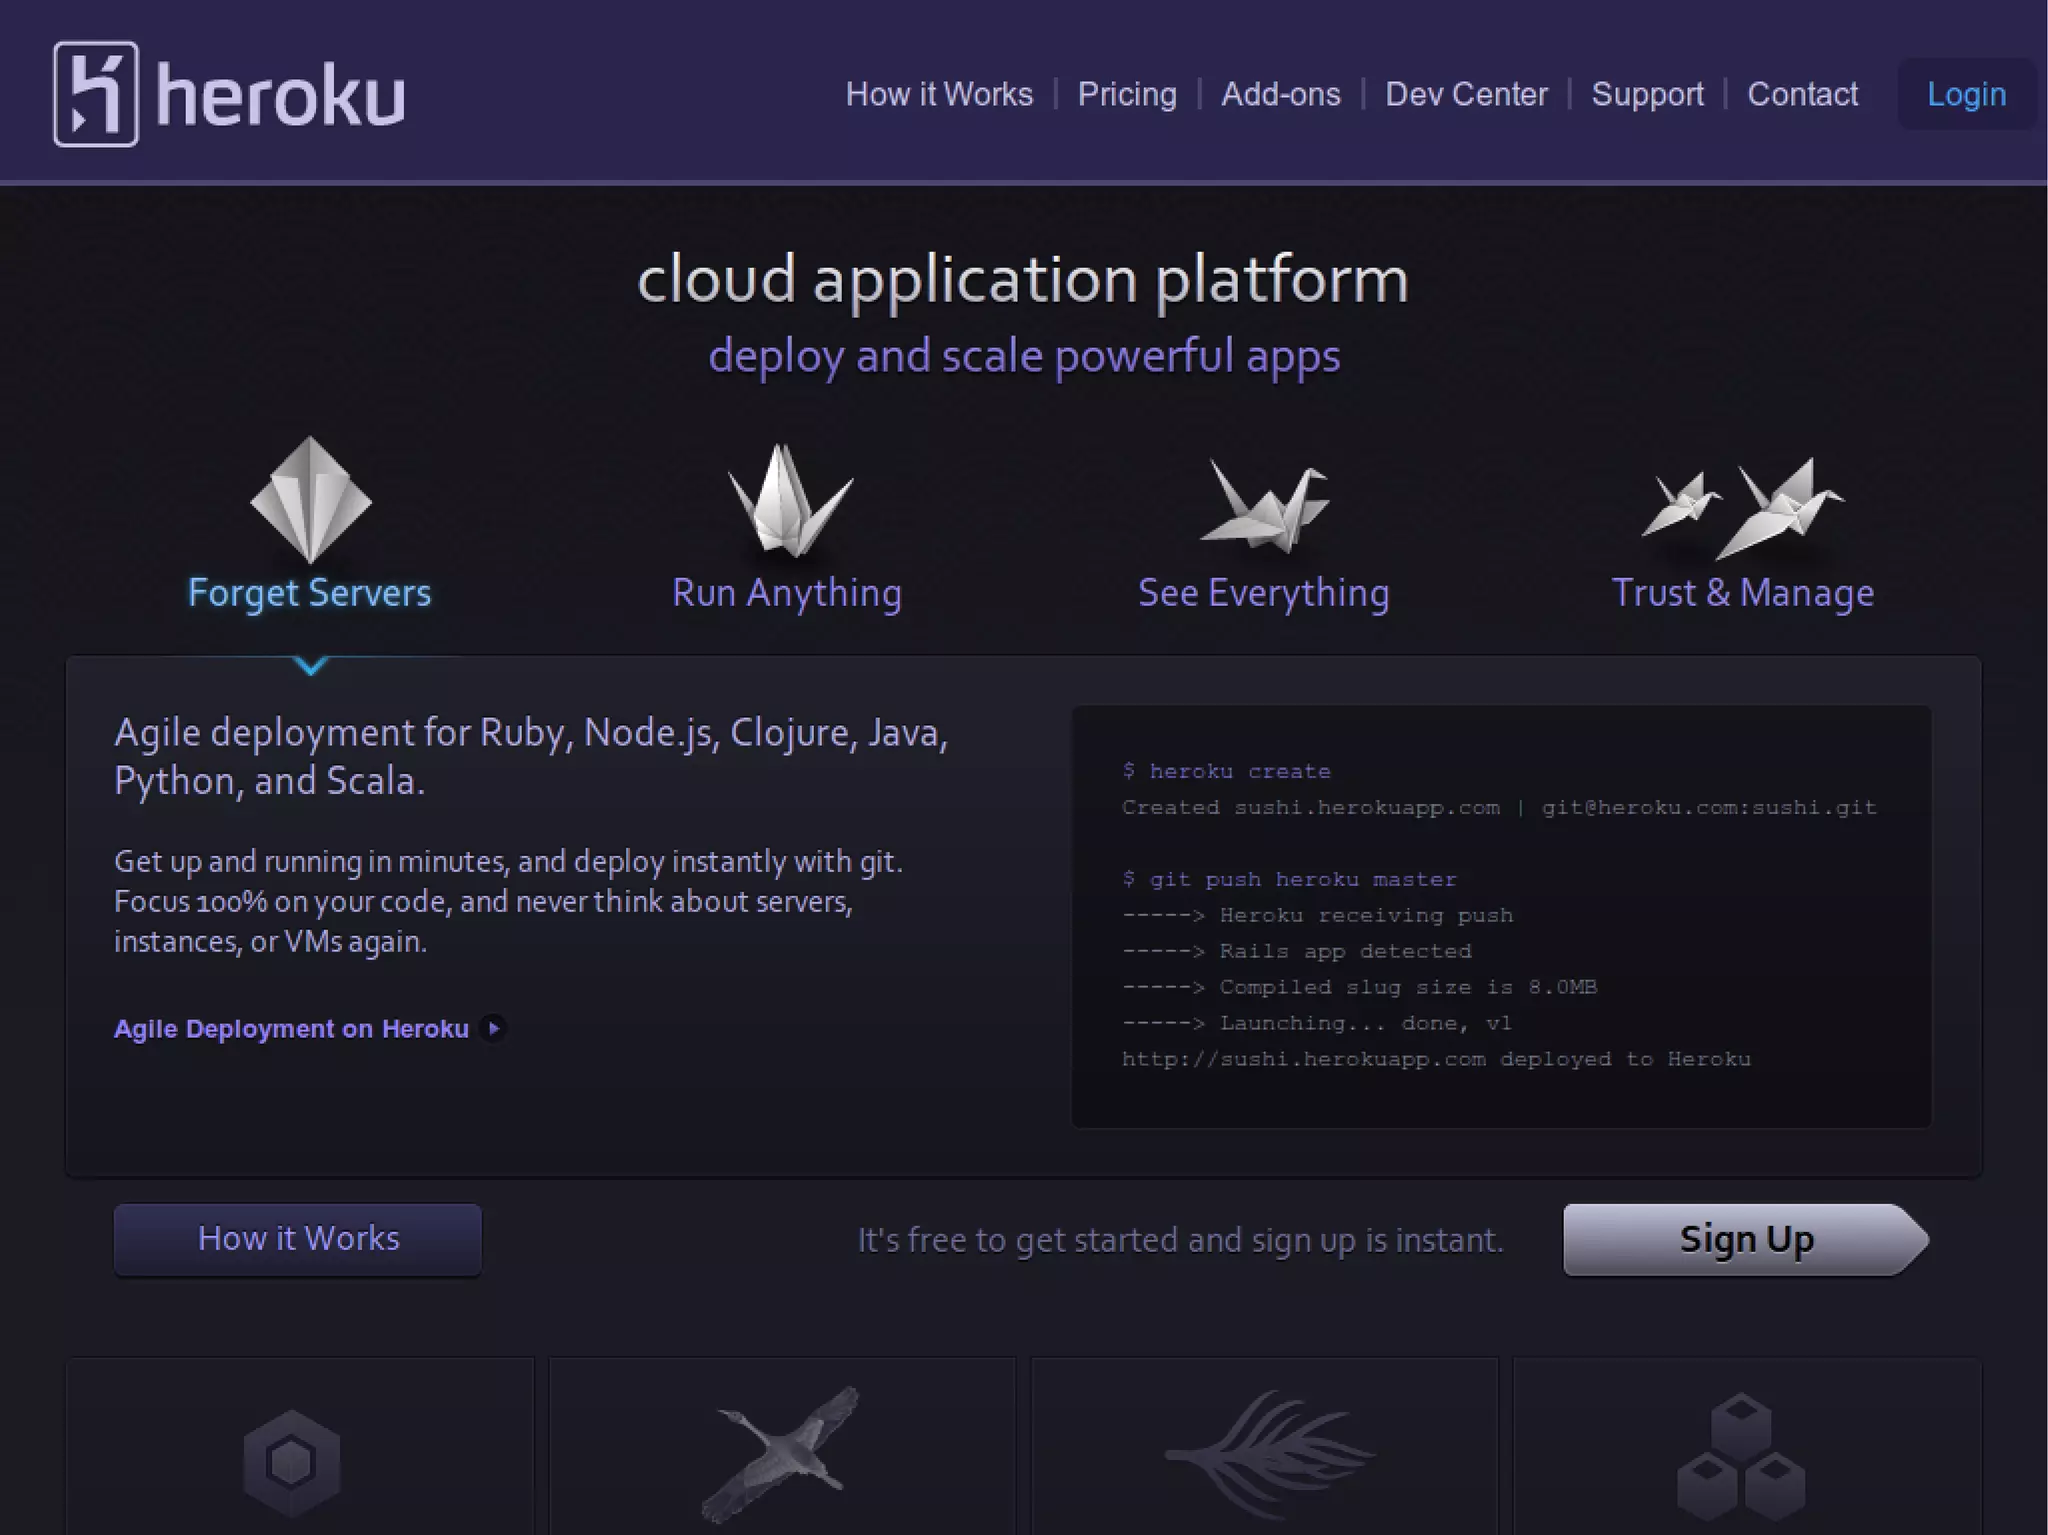Click arrow icon beside Agile Deployment on Heroku

coord(493,1028)
